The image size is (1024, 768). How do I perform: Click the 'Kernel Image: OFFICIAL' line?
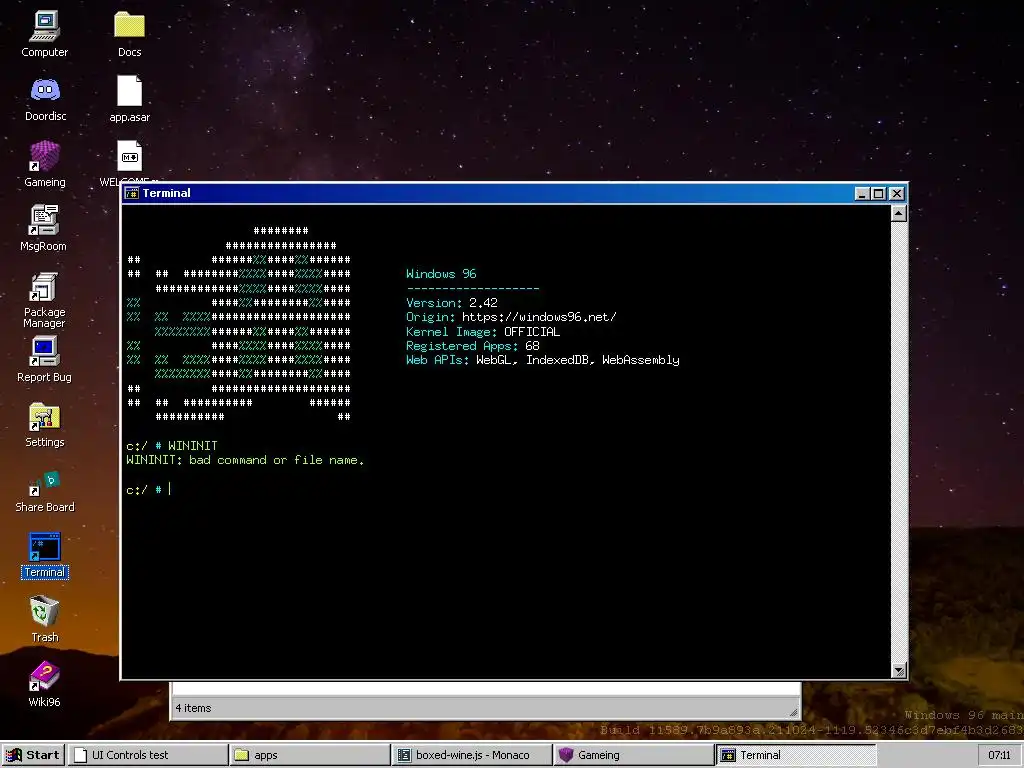click(483, 332)
